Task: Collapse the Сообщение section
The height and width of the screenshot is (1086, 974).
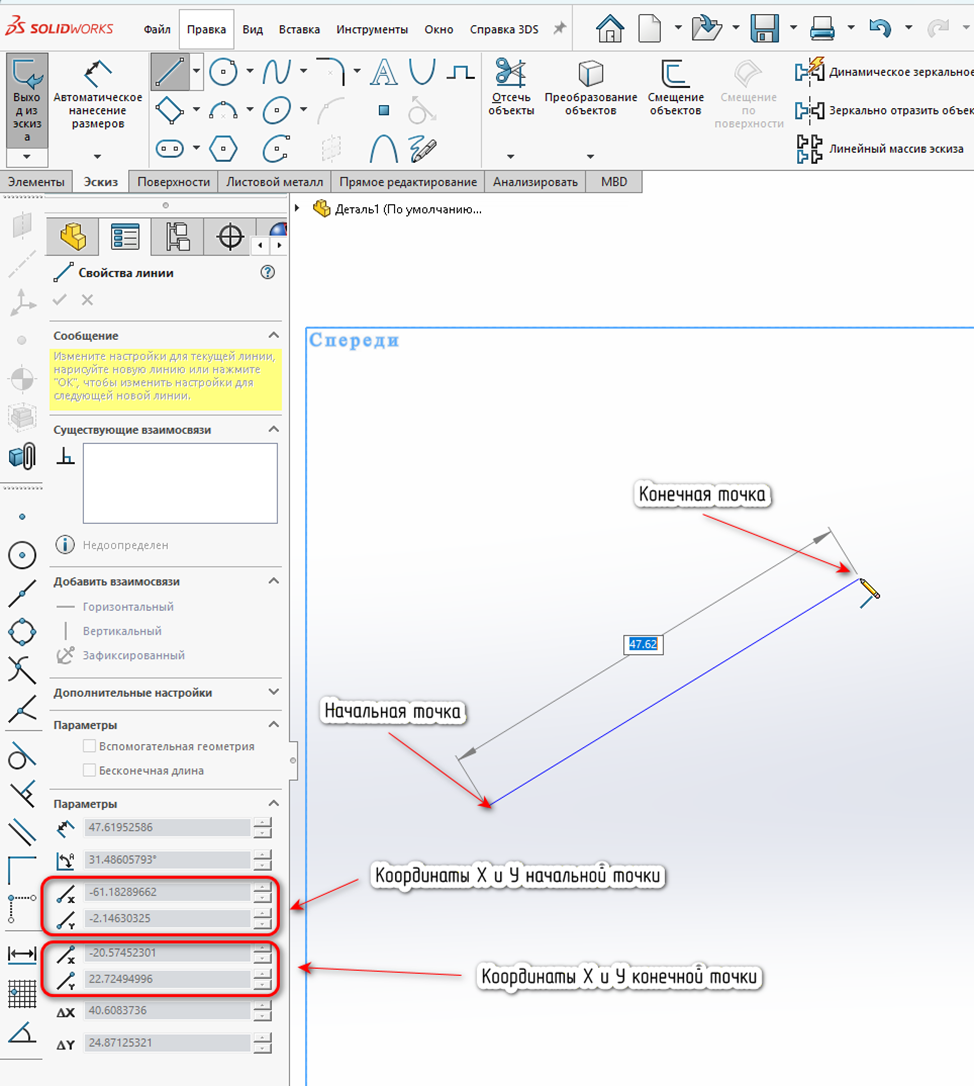Action: pos(274,335)
